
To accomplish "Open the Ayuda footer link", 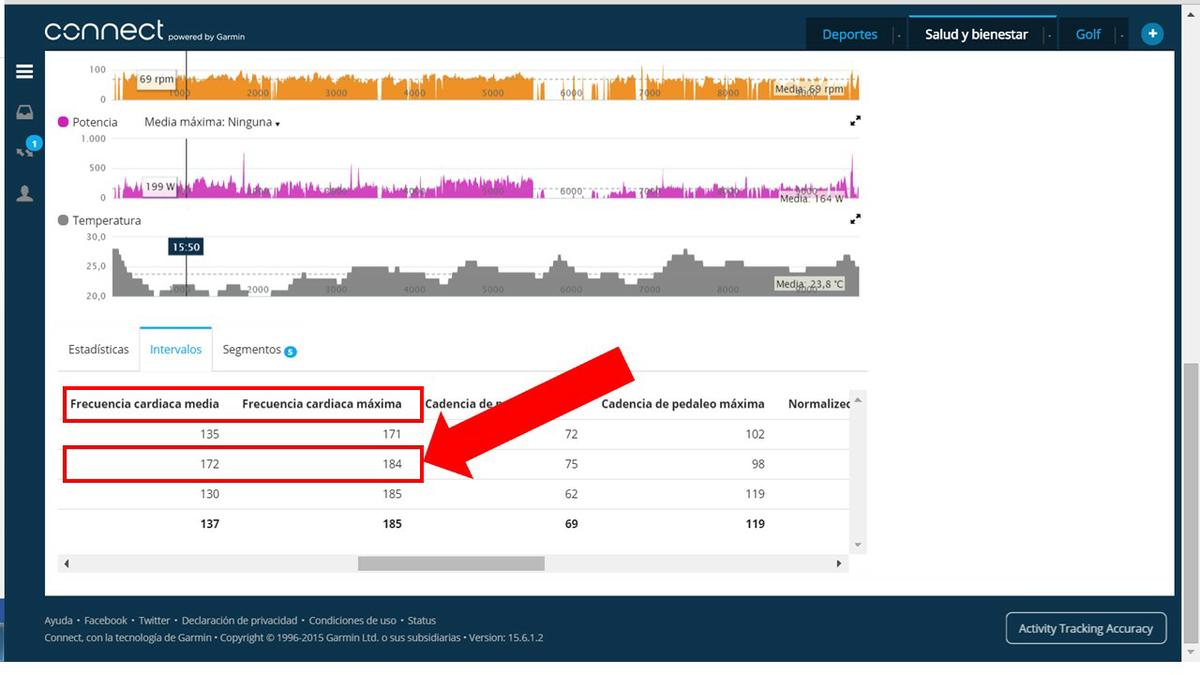I will coord(58,620).
